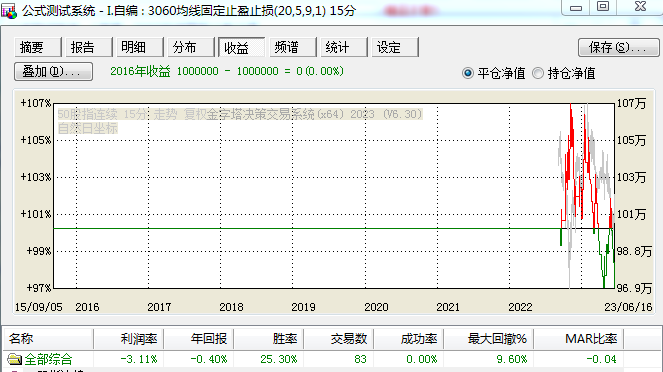This screenshot has width=663, height=372.
Task: Select the 收益 tab
Action: pyautogui.click(x=242, y=47)
